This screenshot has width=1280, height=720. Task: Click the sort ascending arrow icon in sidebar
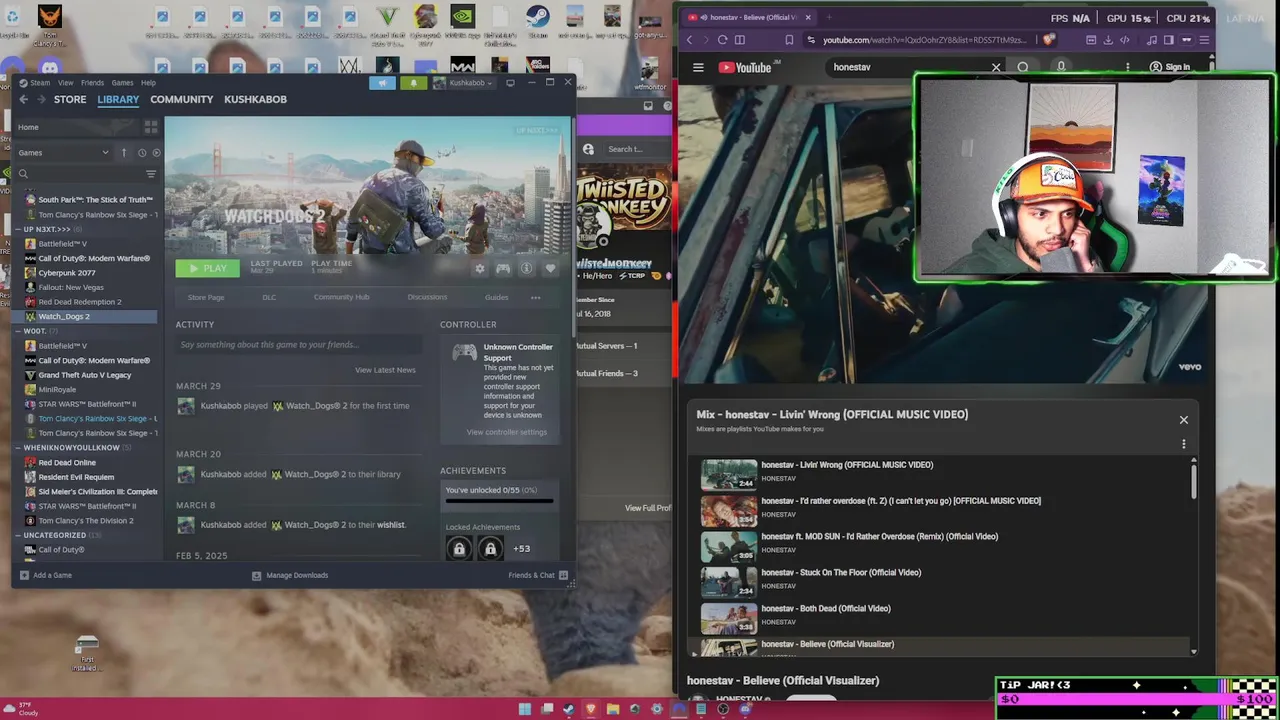[x=124, y=153]
